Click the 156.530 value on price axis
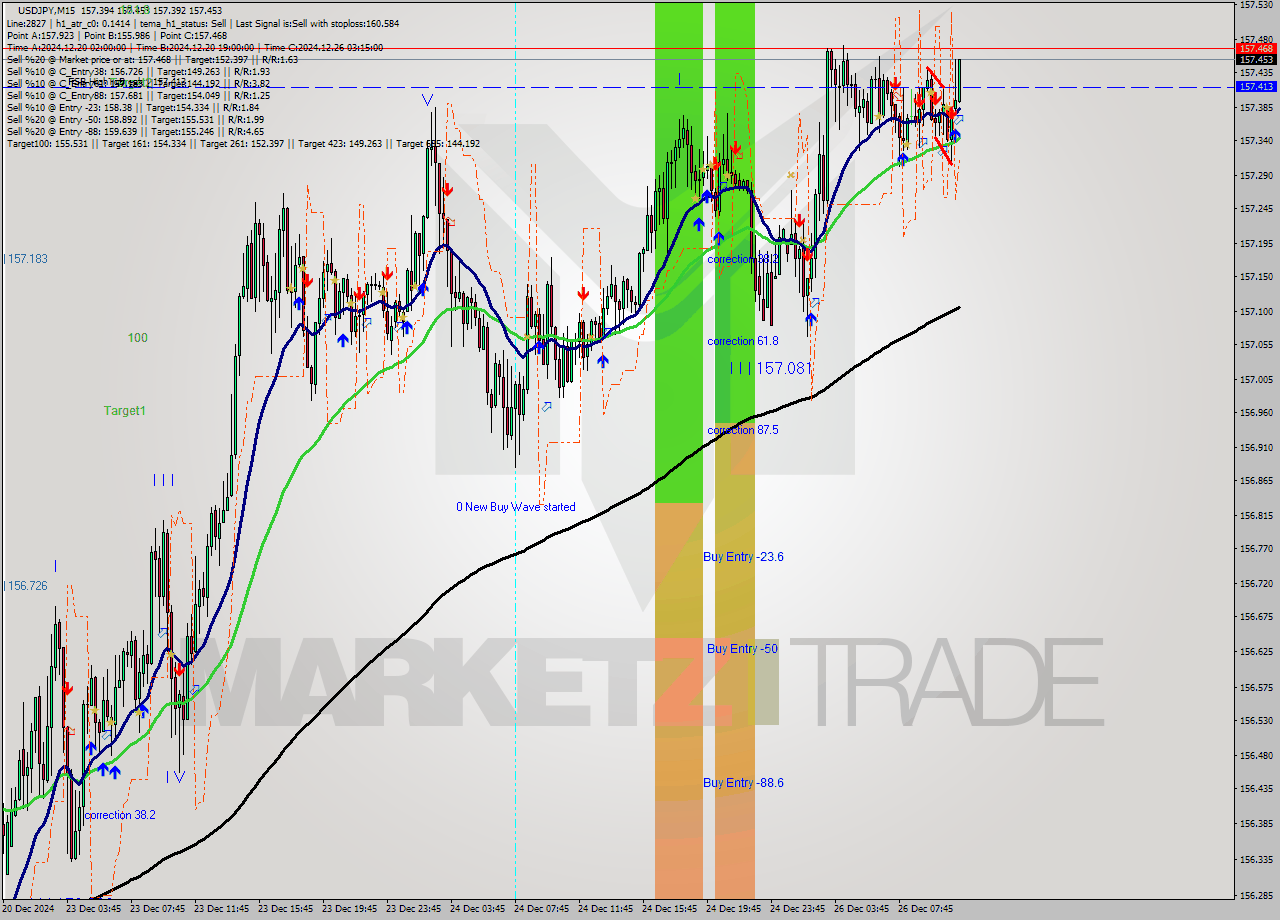1280x920 pixels. [1255, 721]
